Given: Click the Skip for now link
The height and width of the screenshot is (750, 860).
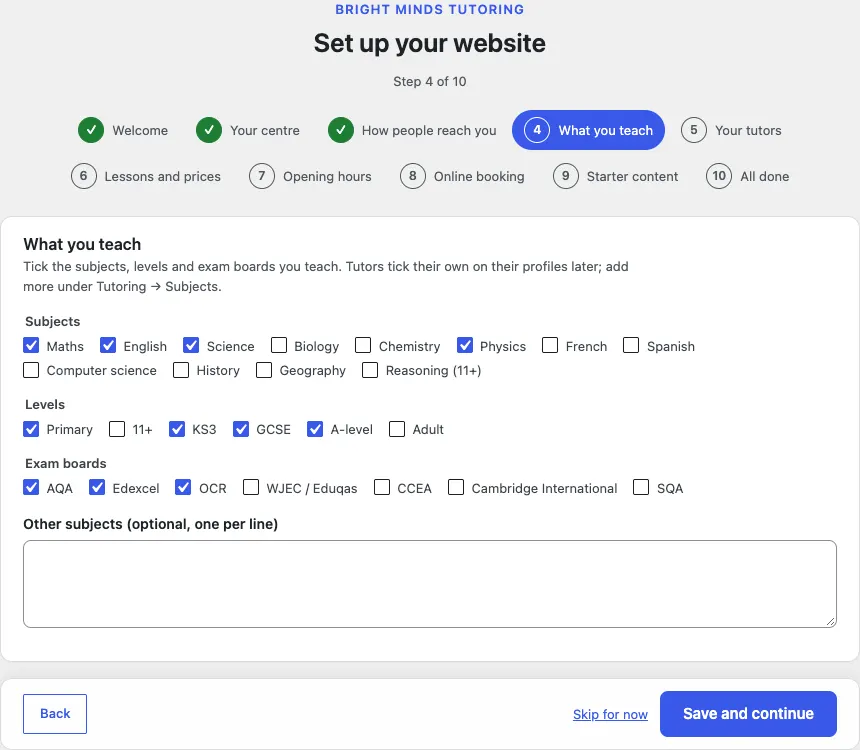Looking at the screenshot, I should [610, 714].
